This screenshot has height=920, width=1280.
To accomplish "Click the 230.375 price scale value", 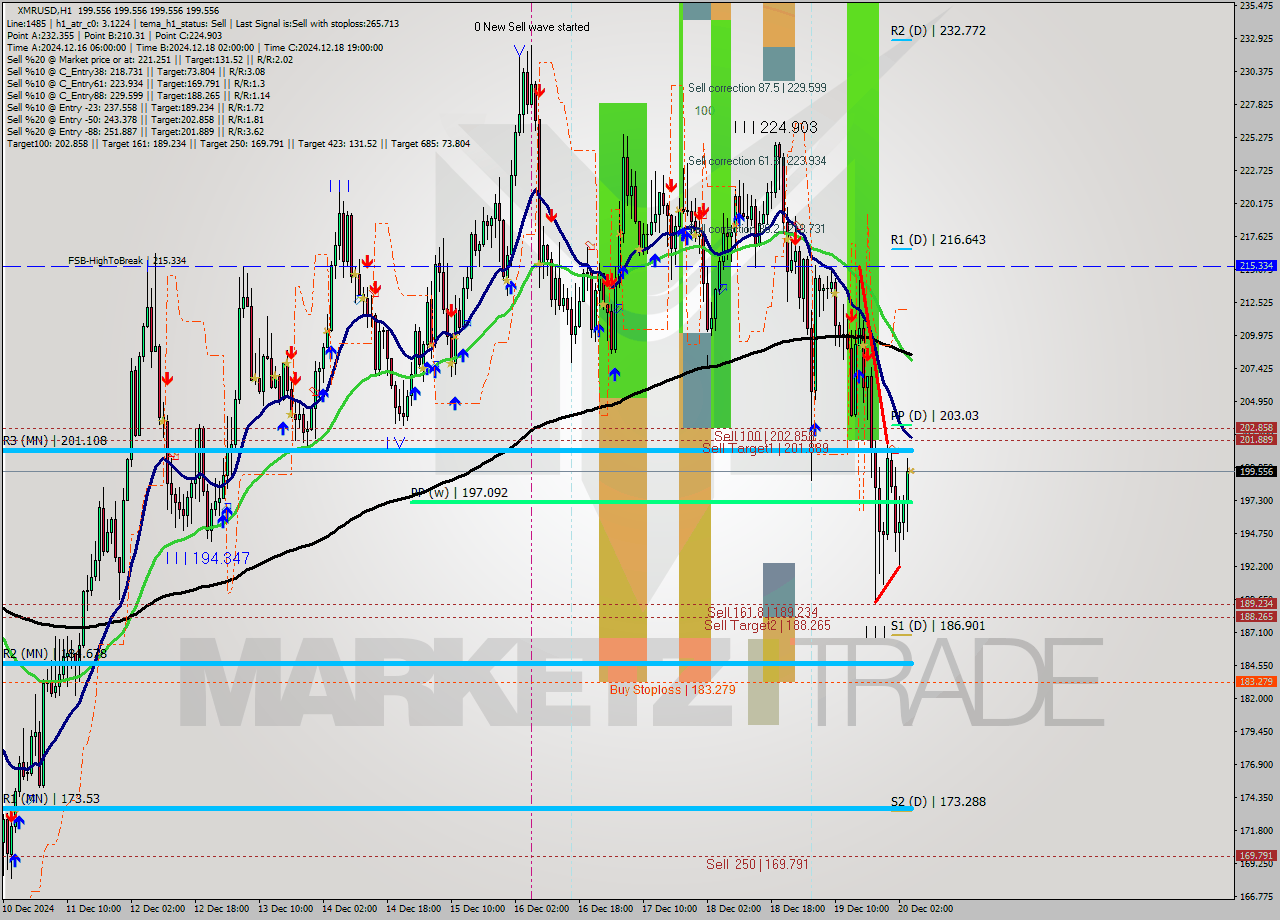I will [x=1256, y=72].
